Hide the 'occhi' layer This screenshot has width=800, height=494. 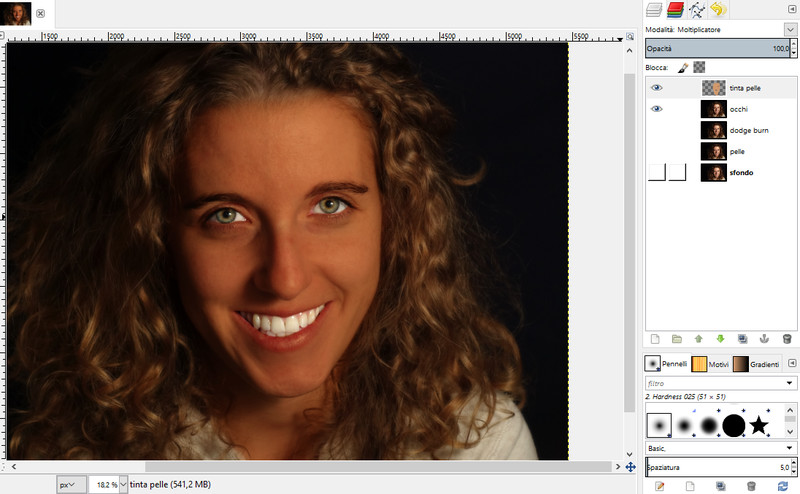(657, 109)
